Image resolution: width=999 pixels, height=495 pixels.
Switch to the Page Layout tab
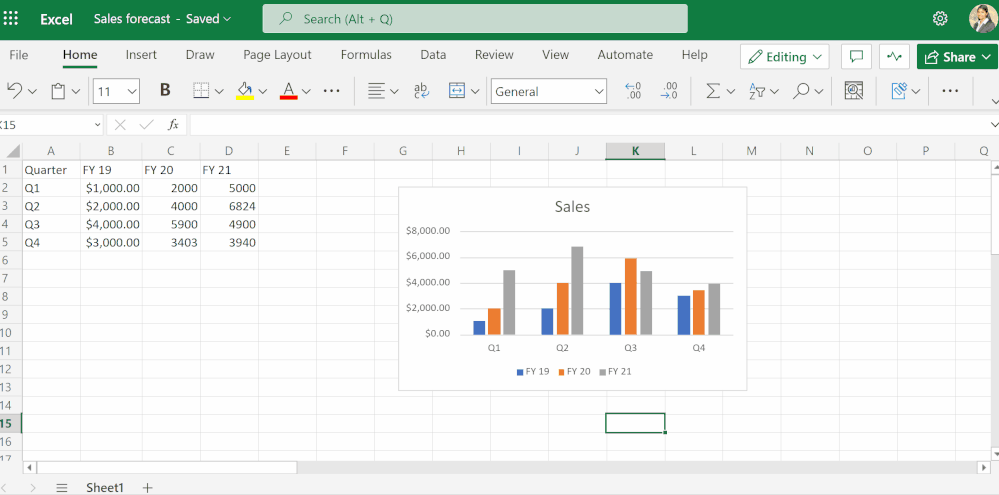coord(277,55)
